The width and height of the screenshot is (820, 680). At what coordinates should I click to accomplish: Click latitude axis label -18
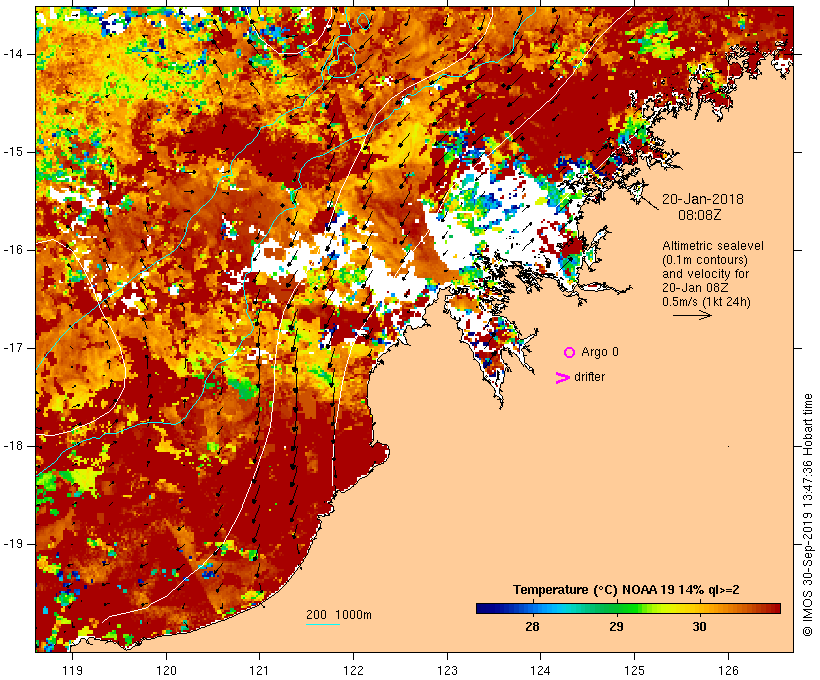(12, 446)
